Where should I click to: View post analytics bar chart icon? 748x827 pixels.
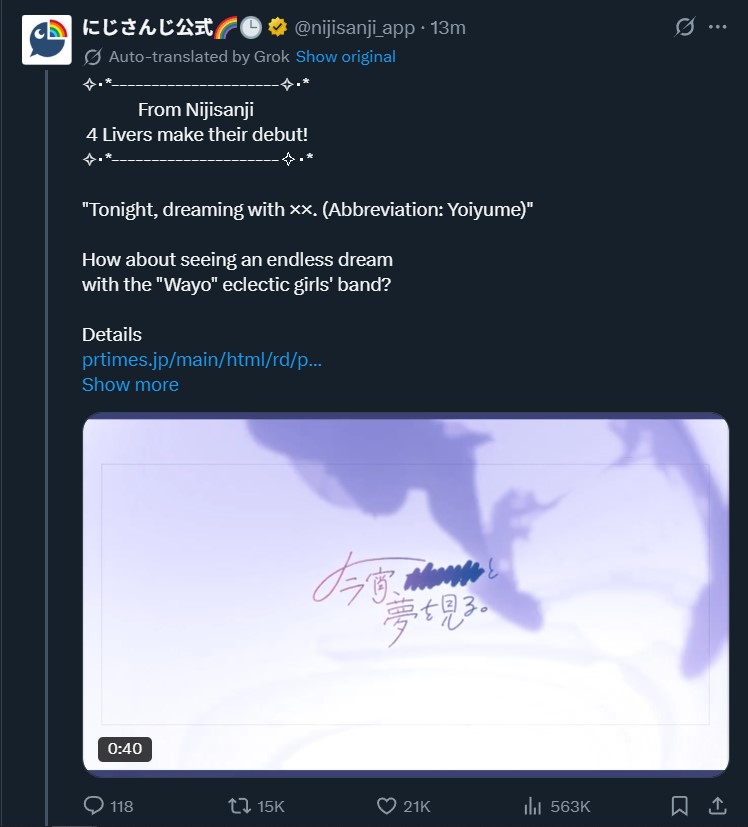coord(533,805)
